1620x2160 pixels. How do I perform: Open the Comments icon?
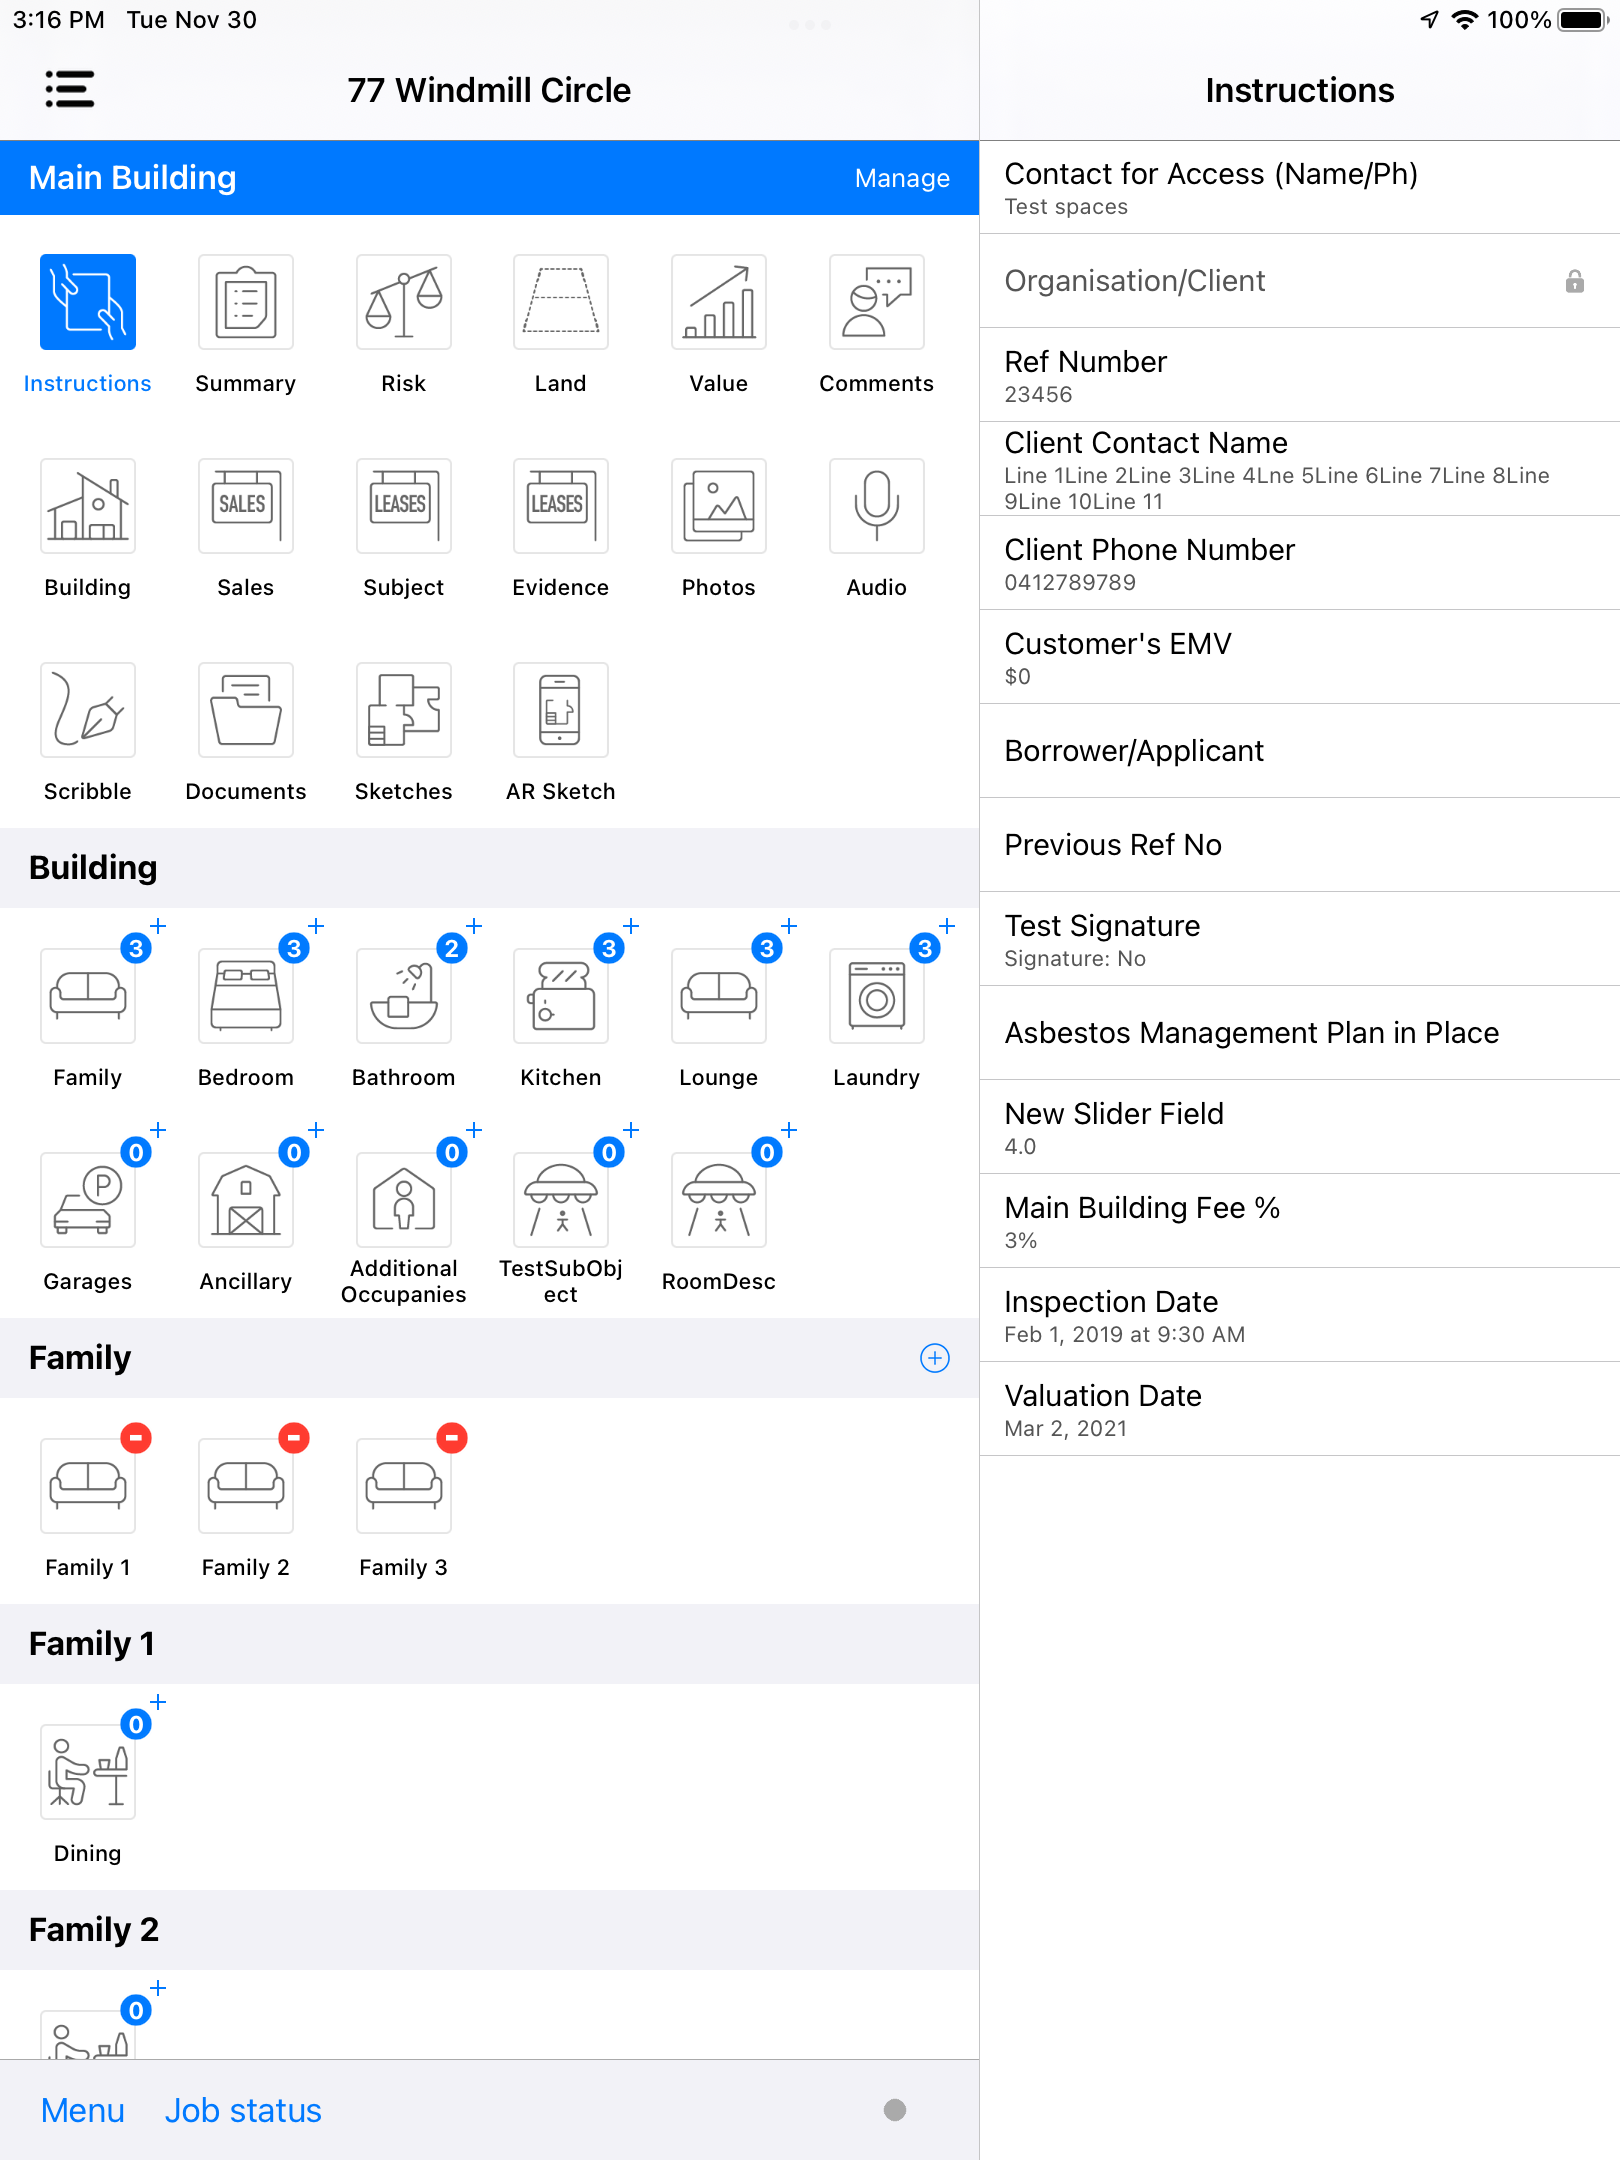[877, 302]
